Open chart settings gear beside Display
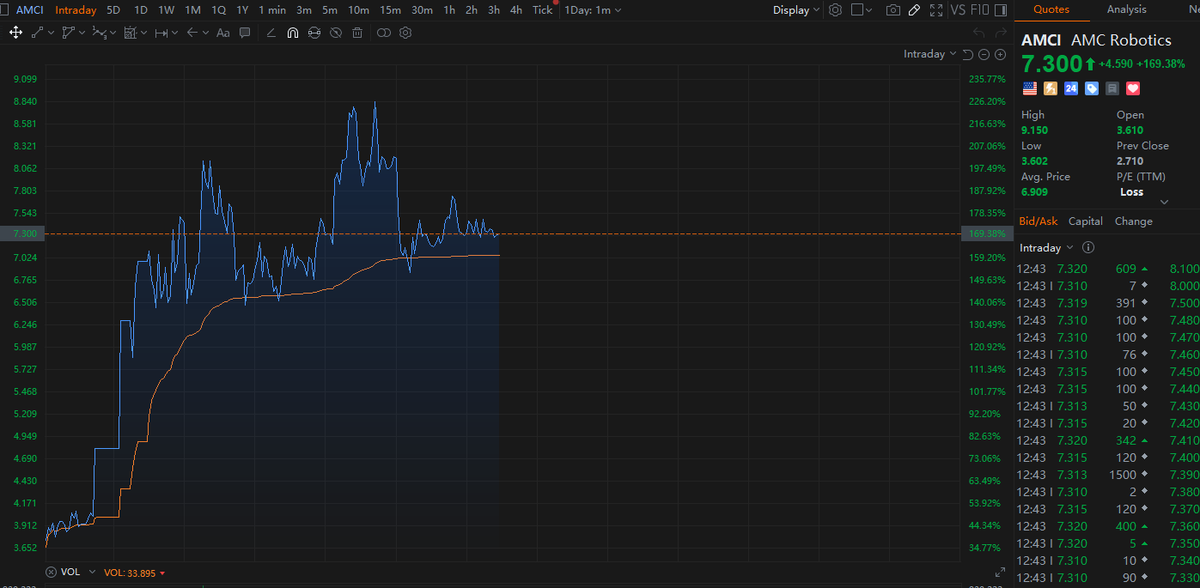Viewport: 1200px width, 588px height. coord(835,10)
